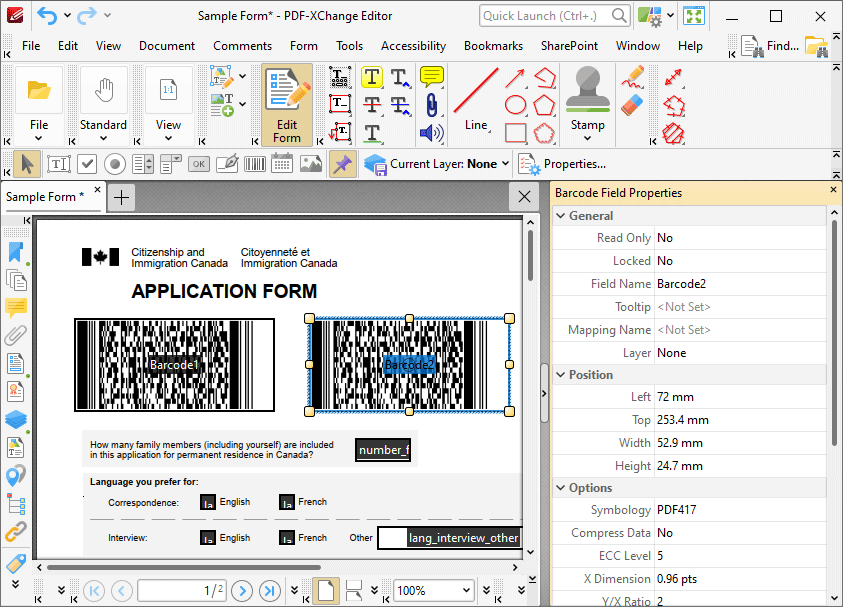Select the Pencil tool
The height and width of the screenshot is (607, 843).
pos(633,77)
